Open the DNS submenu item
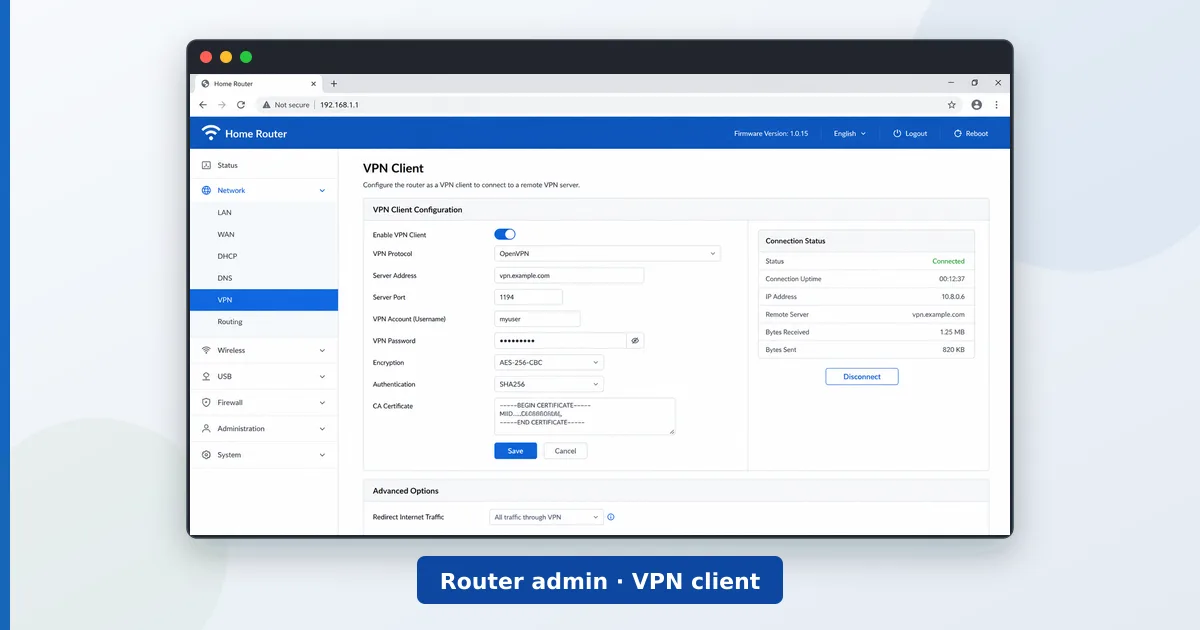The width and height of the screenshot is (1200, 630). [264, 278]
